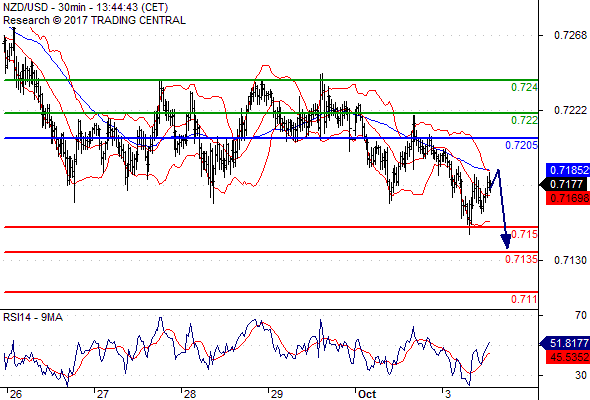The image size is (590, 400).
Task: Click the date label 3 on time axis
Action: click(x=447, y=394)
